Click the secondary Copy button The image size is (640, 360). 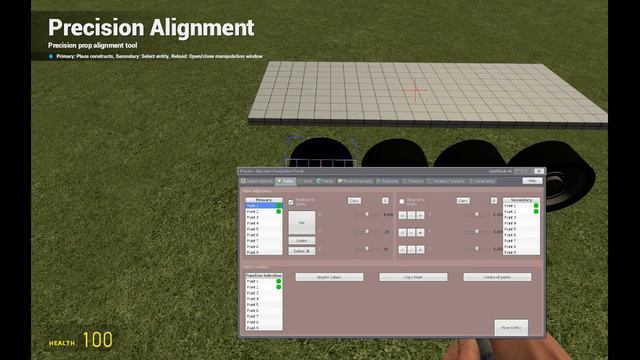(463, 200)
